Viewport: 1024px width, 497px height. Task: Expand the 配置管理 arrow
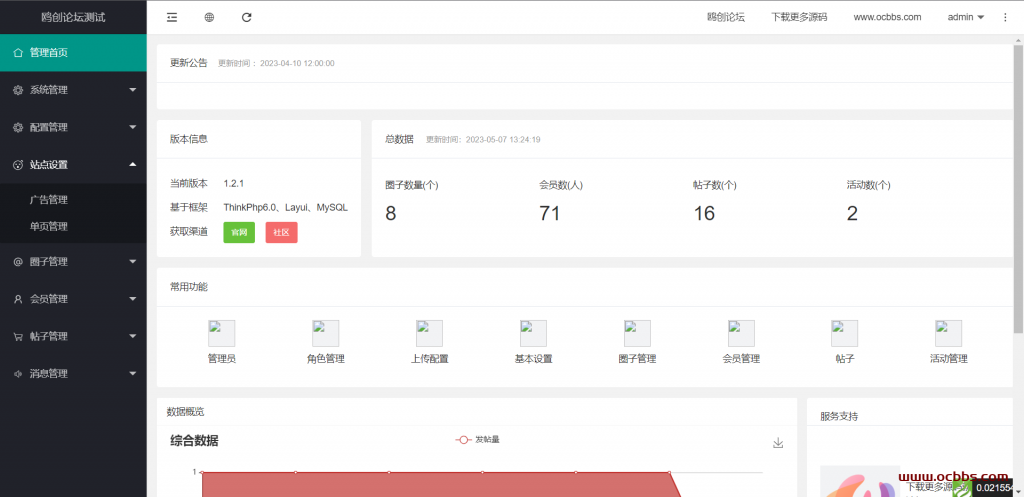(x=133, y=127)
